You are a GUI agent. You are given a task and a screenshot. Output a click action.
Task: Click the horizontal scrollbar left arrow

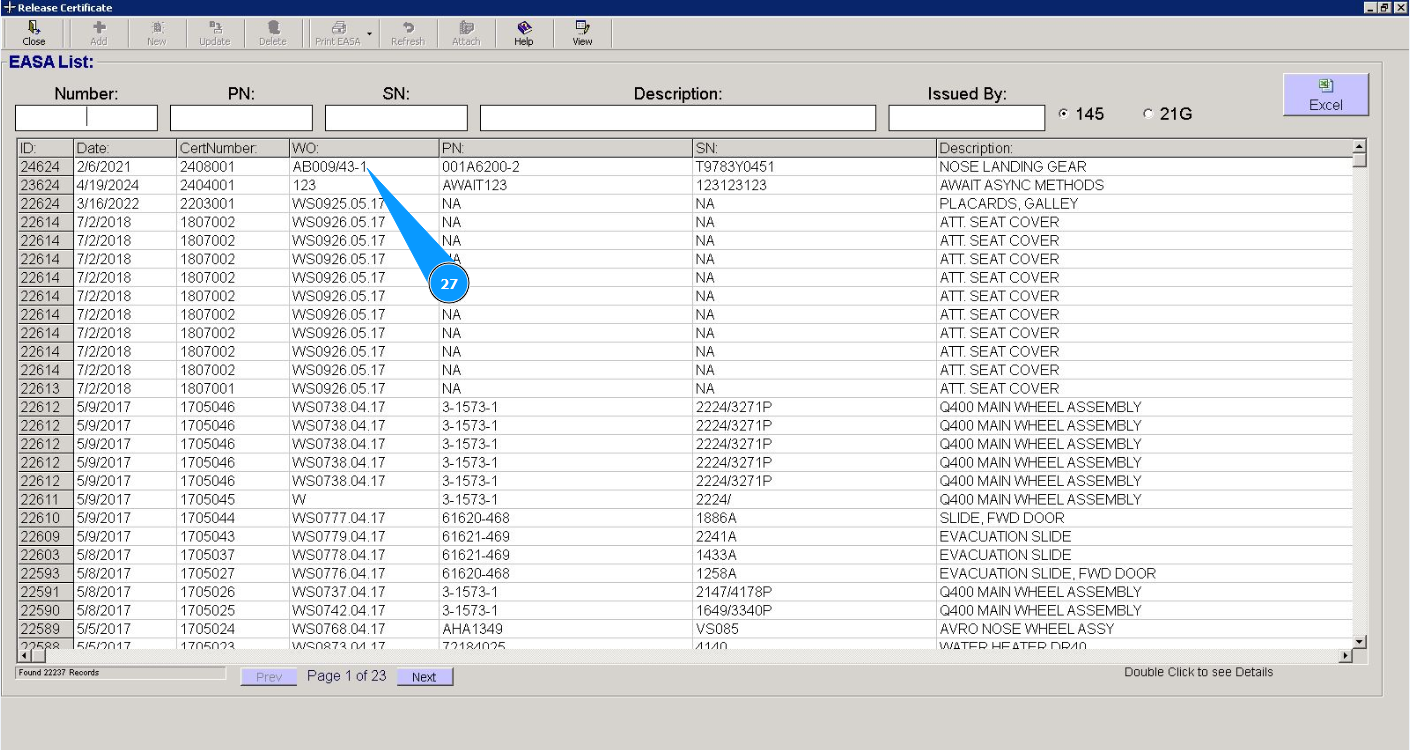click(x=24, y=656)
